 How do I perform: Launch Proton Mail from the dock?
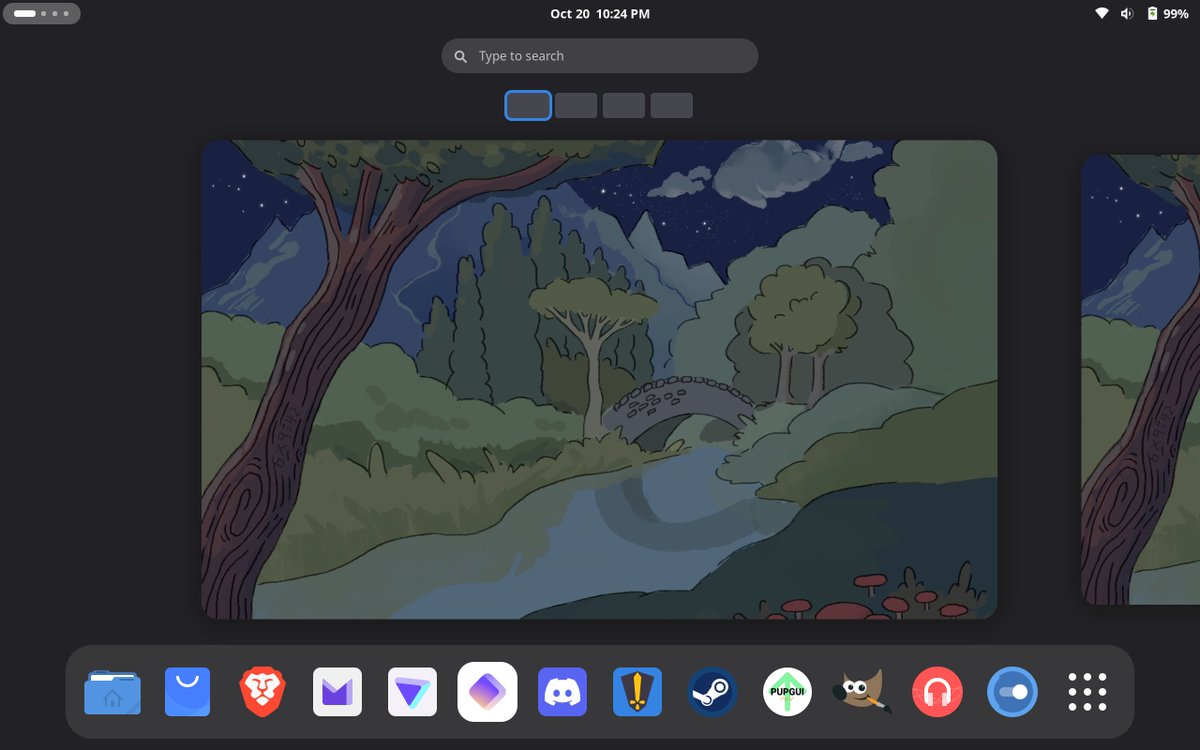tap(337, 692)
